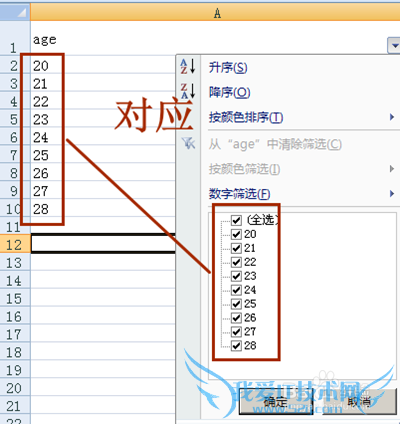
Task: Uncheck the 23 filter checkbox
Action: [x=236, y=276]
